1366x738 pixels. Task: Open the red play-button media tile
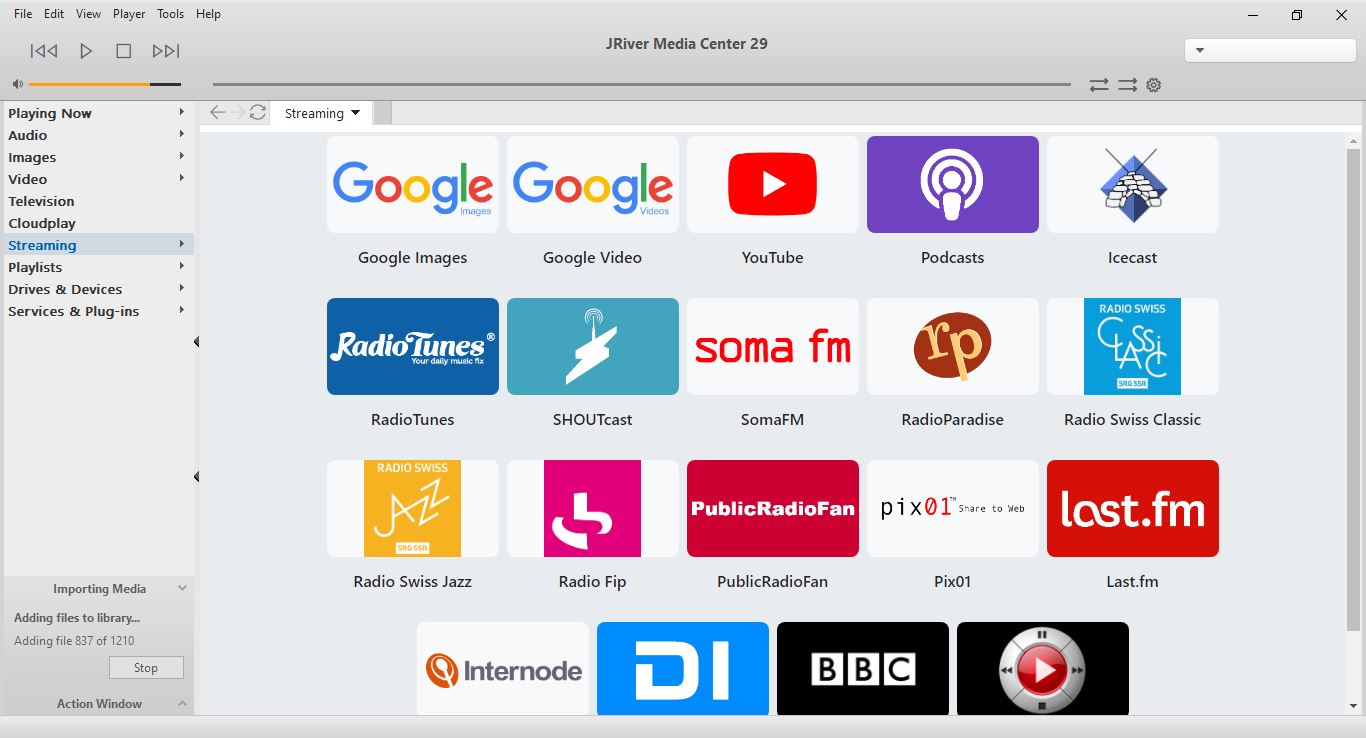point(1043,668)
